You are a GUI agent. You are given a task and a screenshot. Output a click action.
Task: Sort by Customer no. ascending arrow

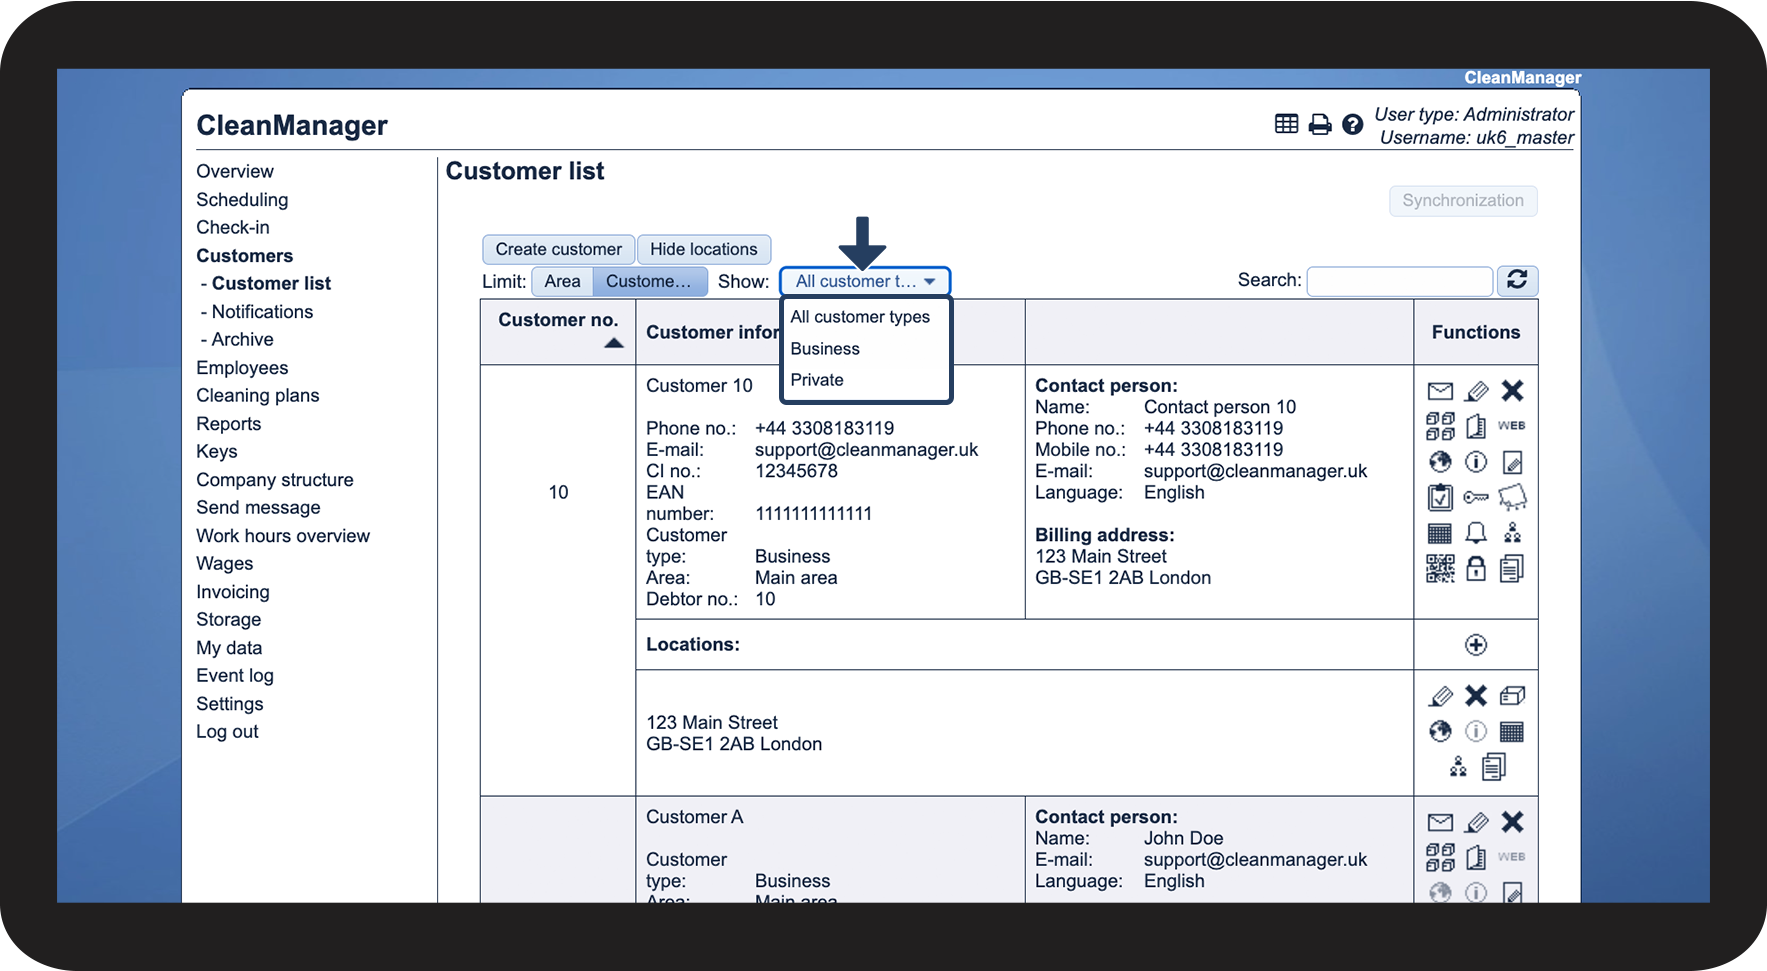(x=614, y=343)
